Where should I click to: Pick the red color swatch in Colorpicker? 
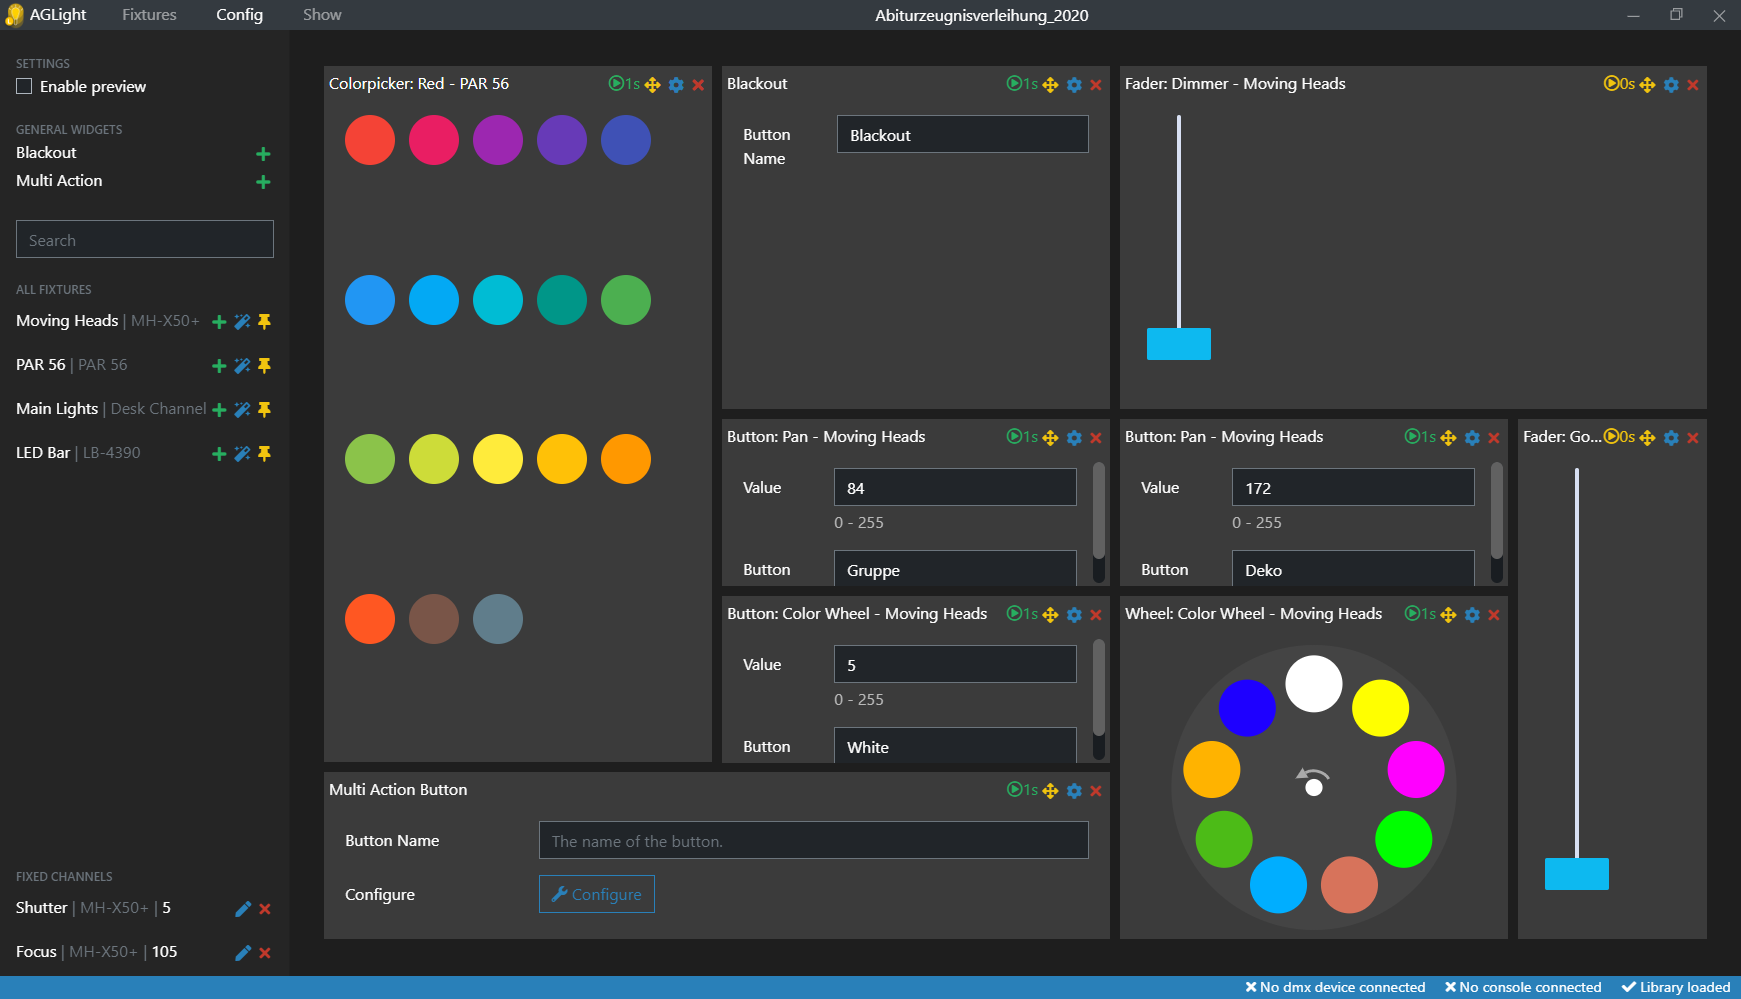(x=370, y=140)
